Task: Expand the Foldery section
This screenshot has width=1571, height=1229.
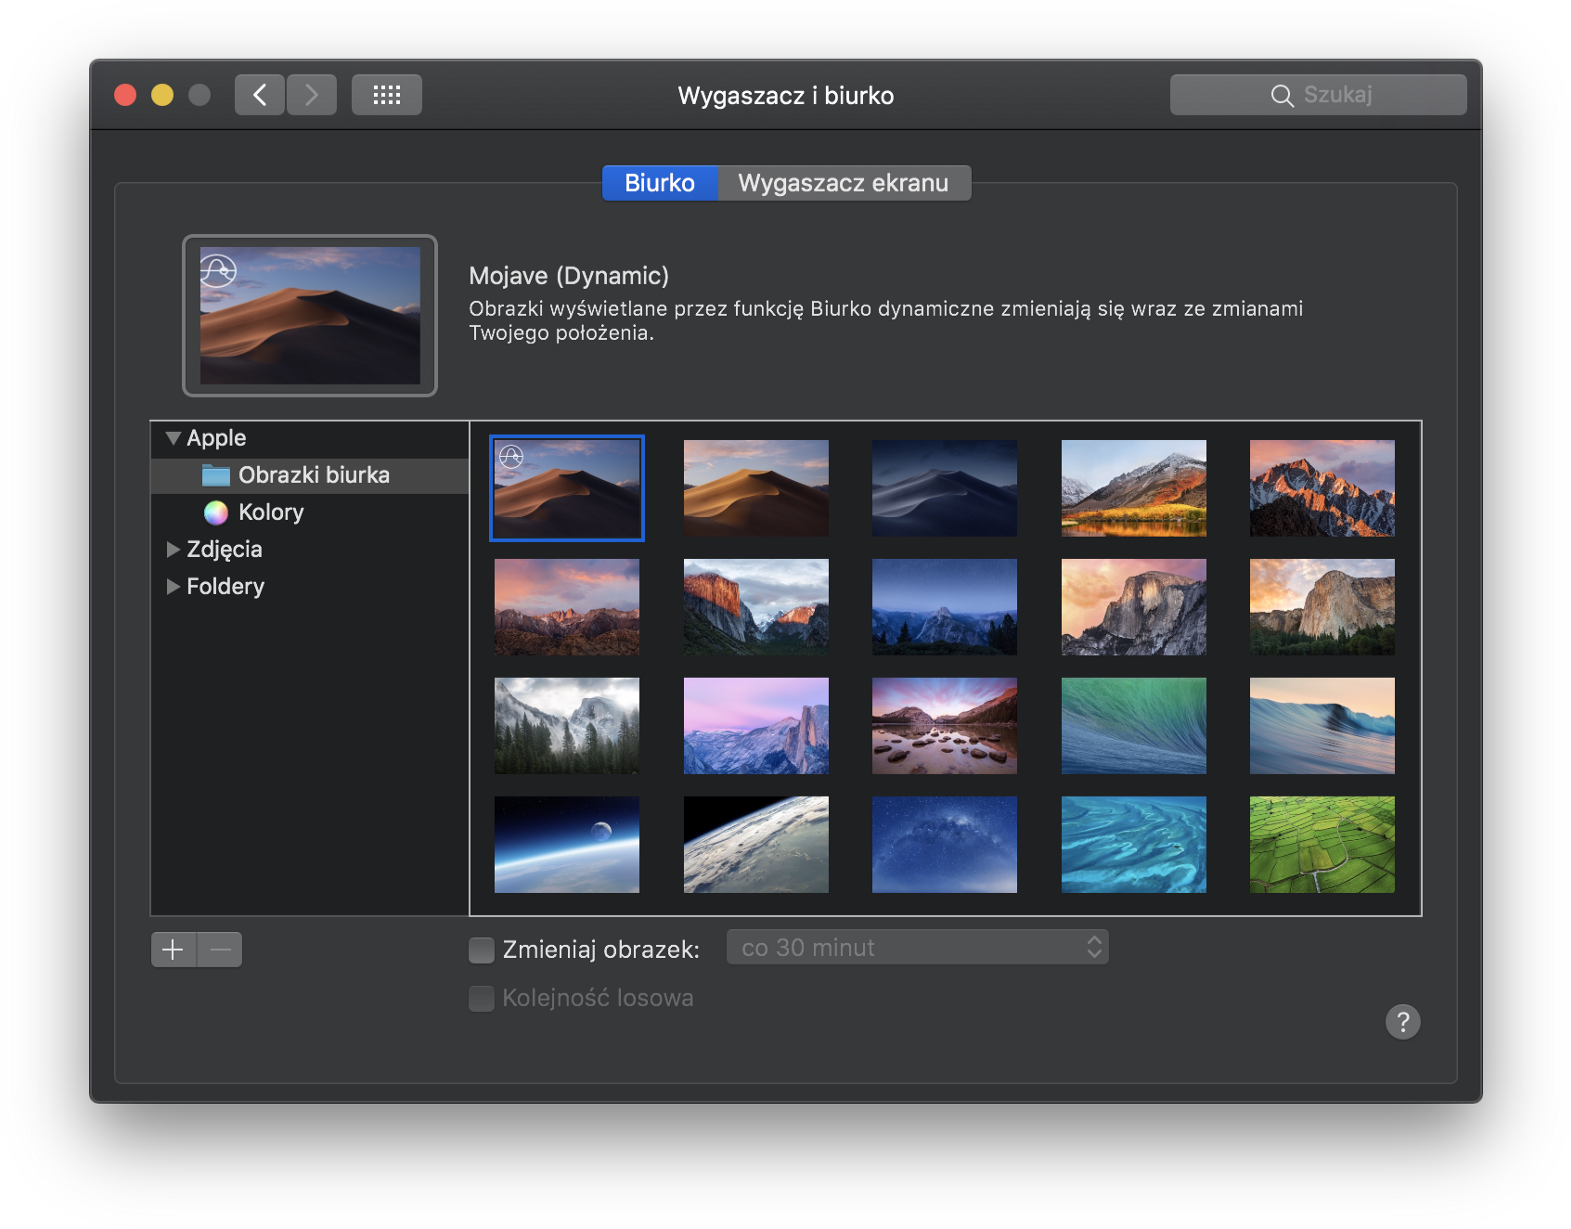Action: (173, 586)
